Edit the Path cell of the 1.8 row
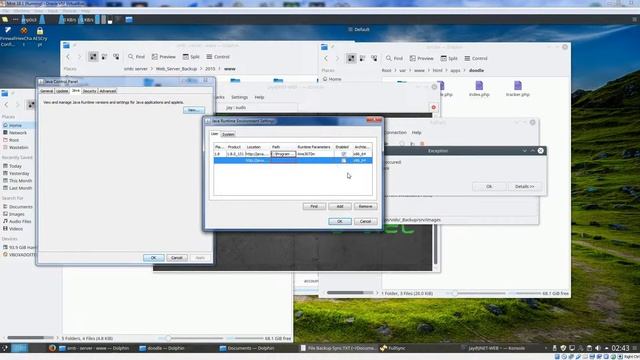 click(x=283, y=154)
